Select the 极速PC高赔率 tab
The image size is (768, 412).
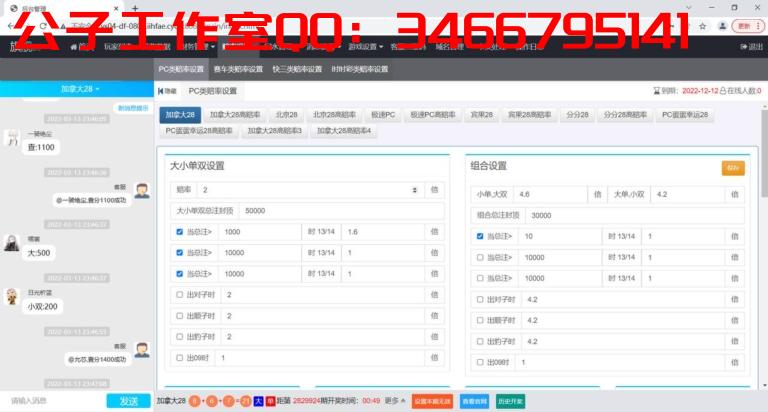[x=432, y=115]
